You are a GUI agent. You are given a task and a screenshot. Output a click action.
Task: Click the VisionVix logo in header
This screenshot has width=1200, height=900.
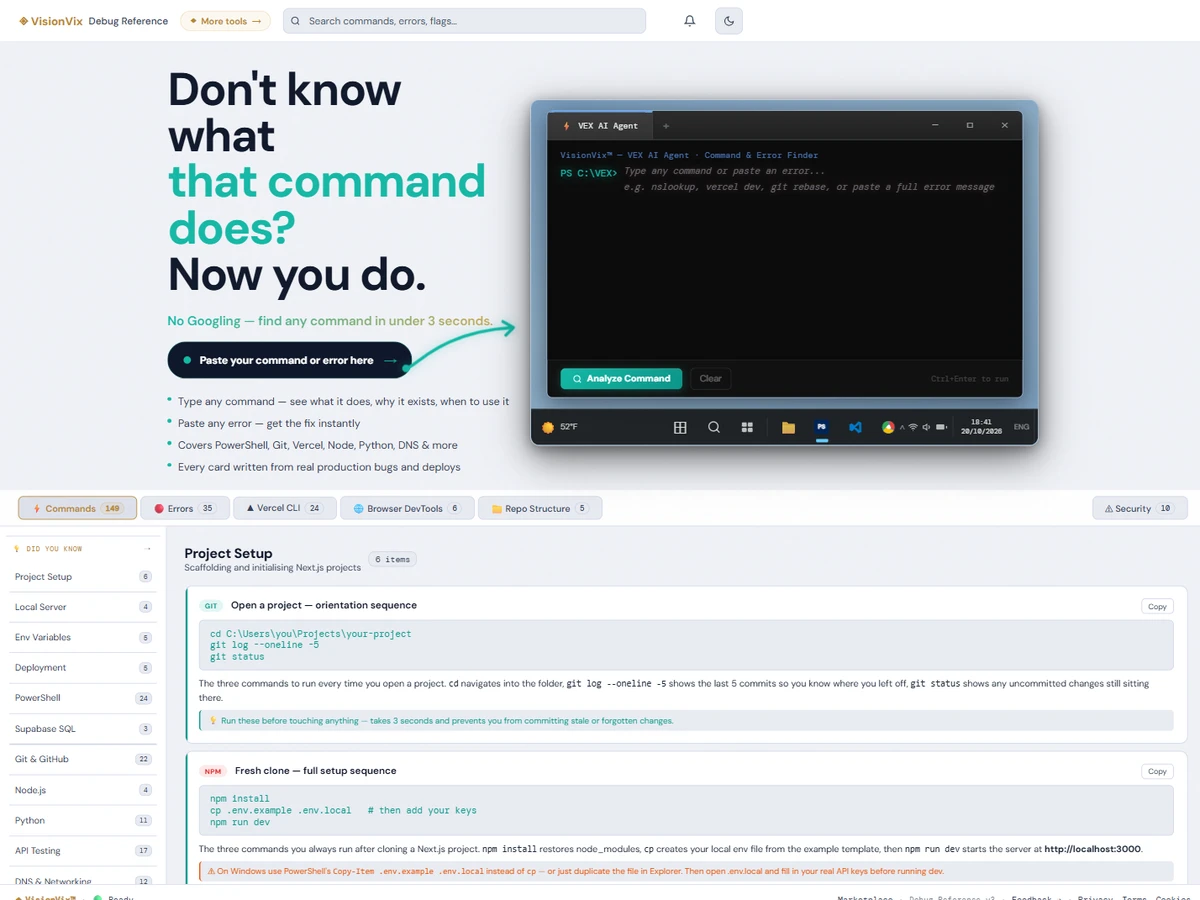pyautogui.click(x=50, y=21)
